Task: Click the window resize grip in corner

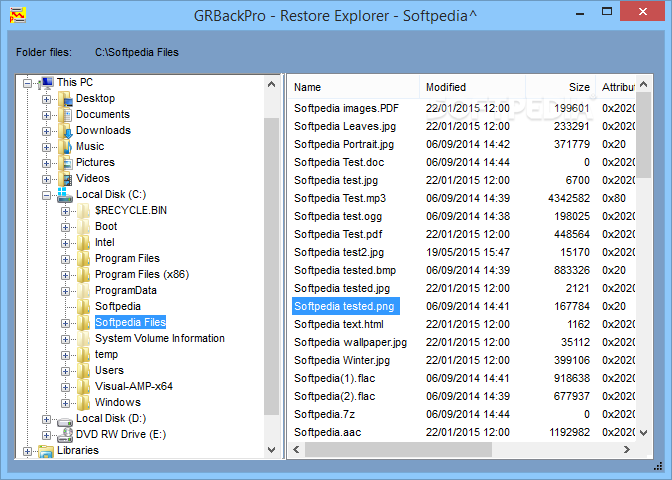Action: point(658,466)
